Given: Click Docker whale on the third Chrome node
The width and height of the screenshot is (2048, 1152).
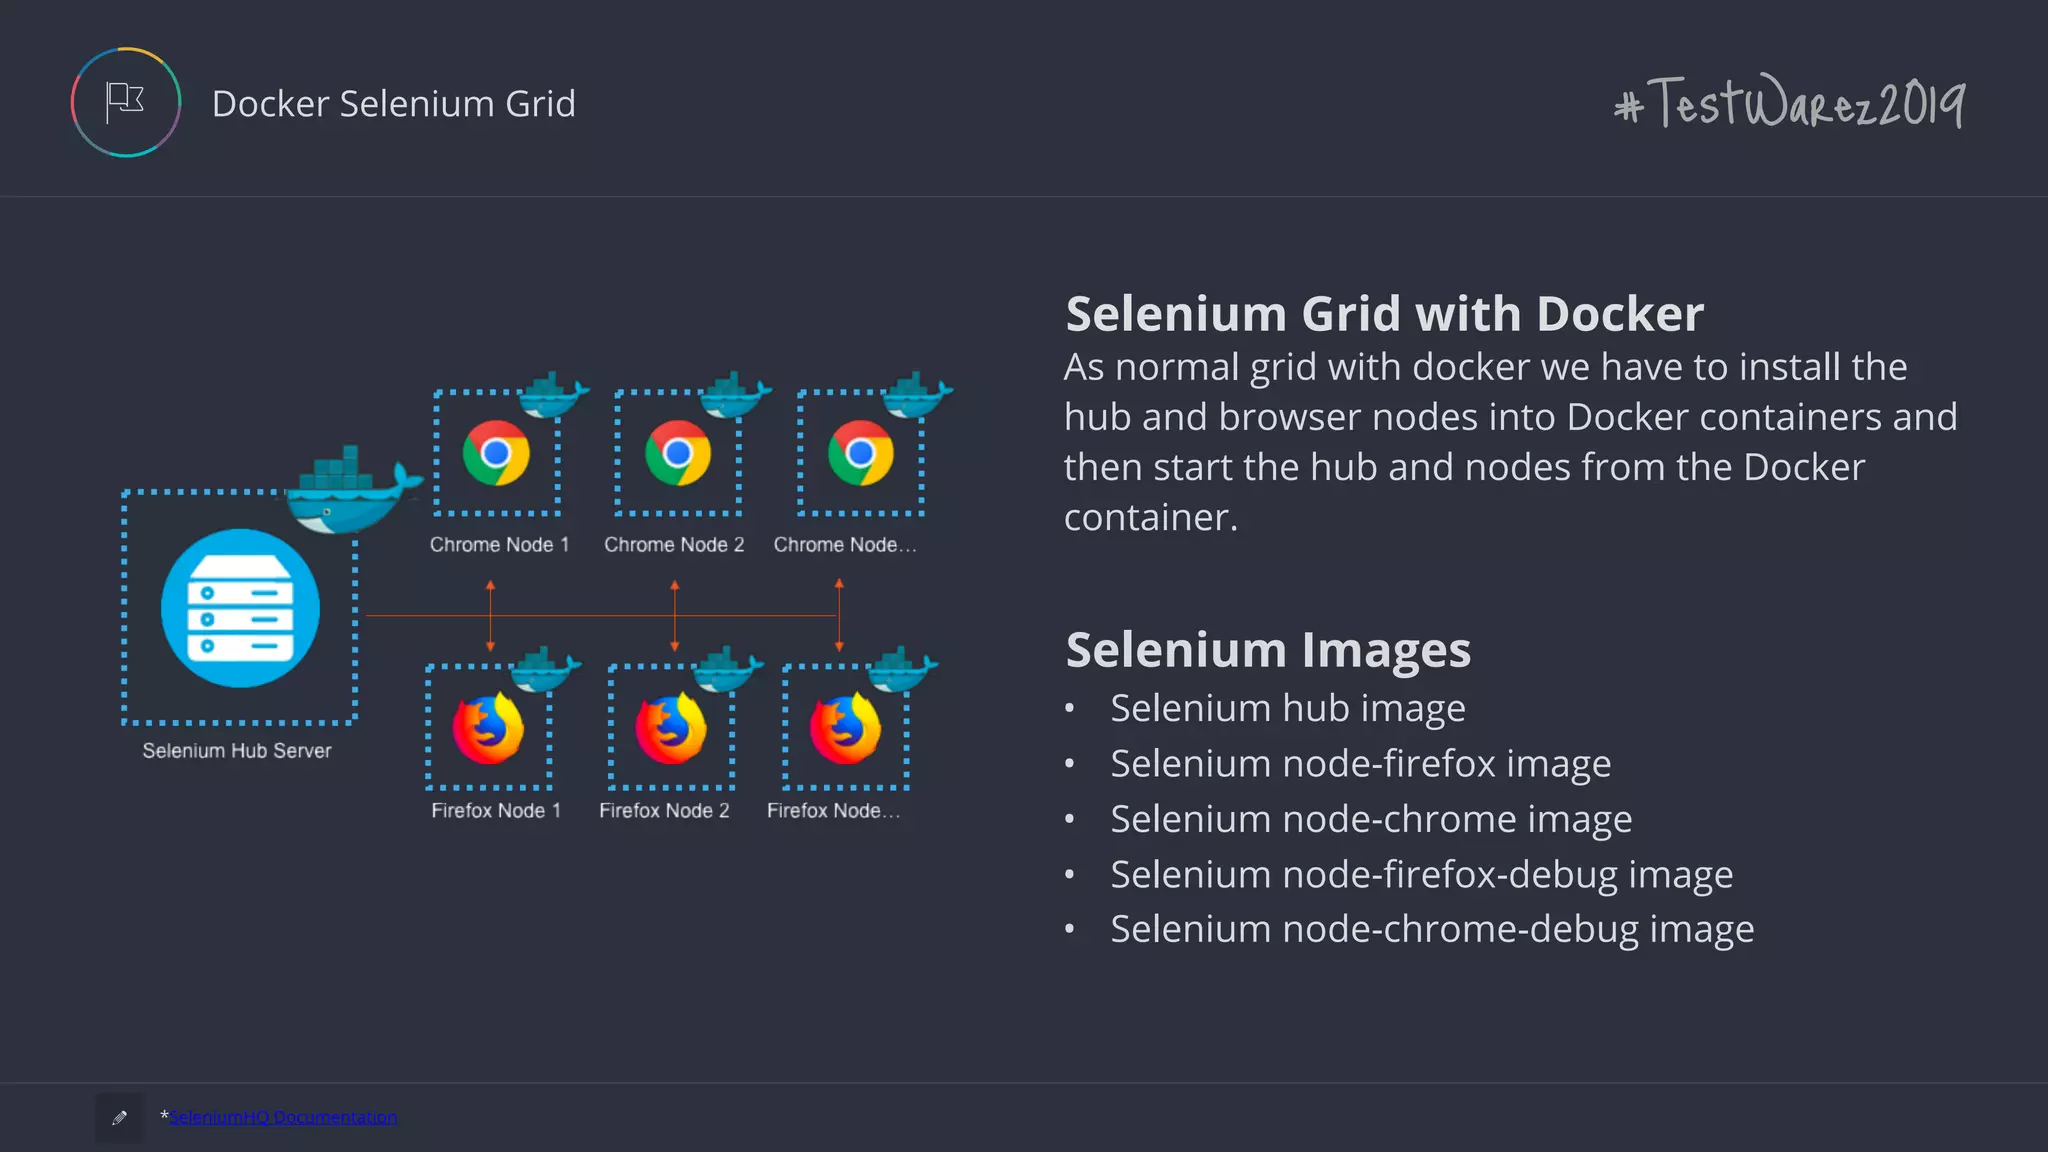Looking at the screenshot, I should pyautogui.click(x=917, y=394).
